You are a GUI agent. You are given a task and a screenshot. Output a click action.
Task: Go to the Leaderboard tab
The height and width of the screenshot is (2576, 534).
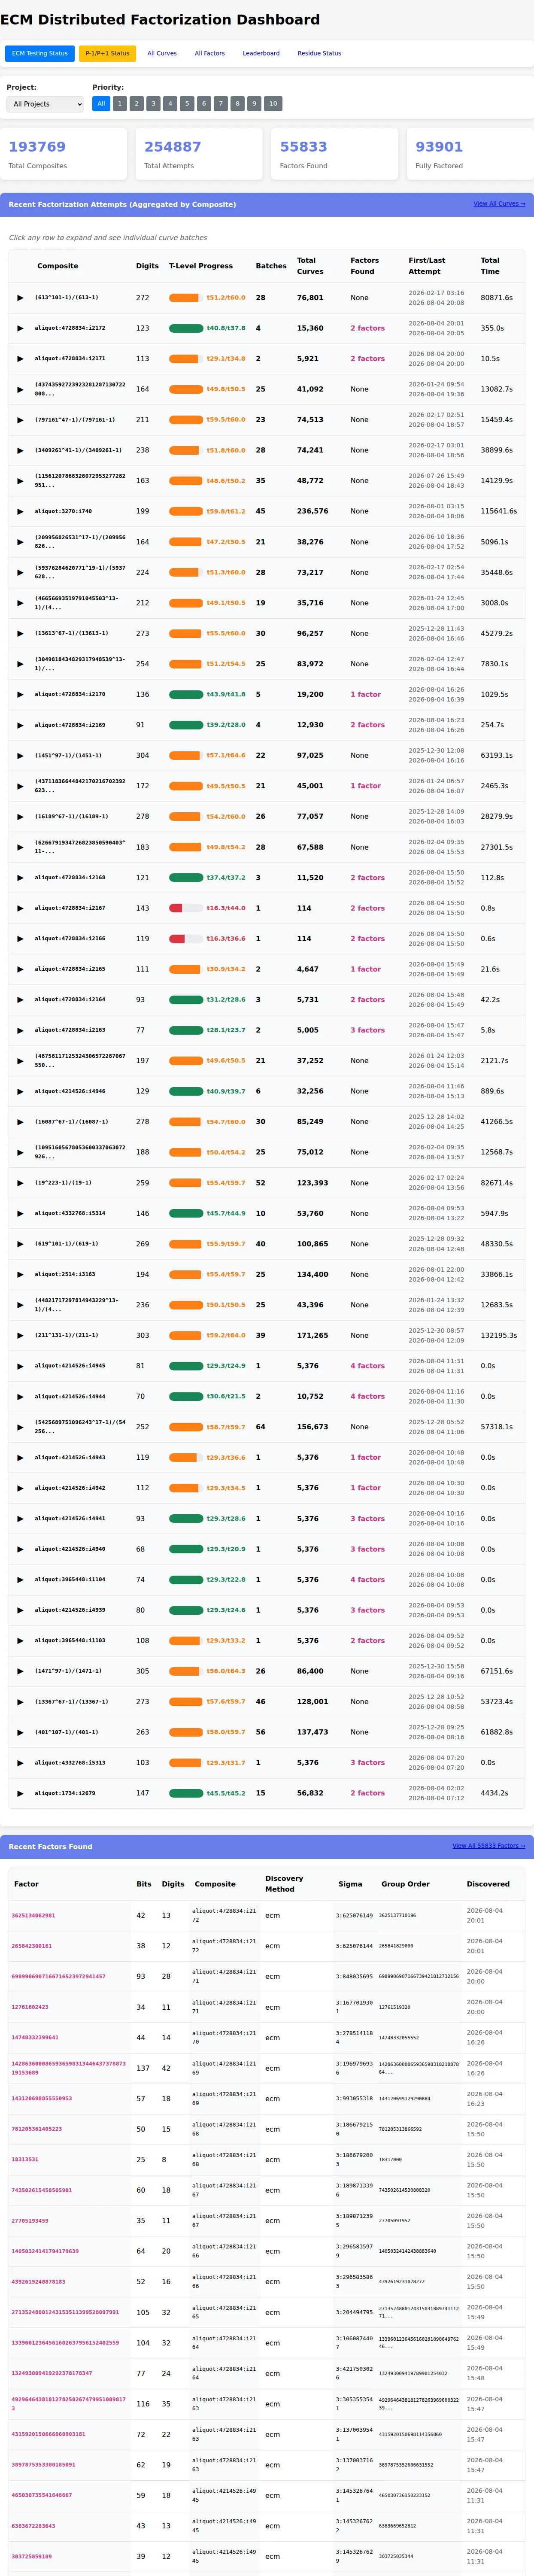(x=261, y=53)
